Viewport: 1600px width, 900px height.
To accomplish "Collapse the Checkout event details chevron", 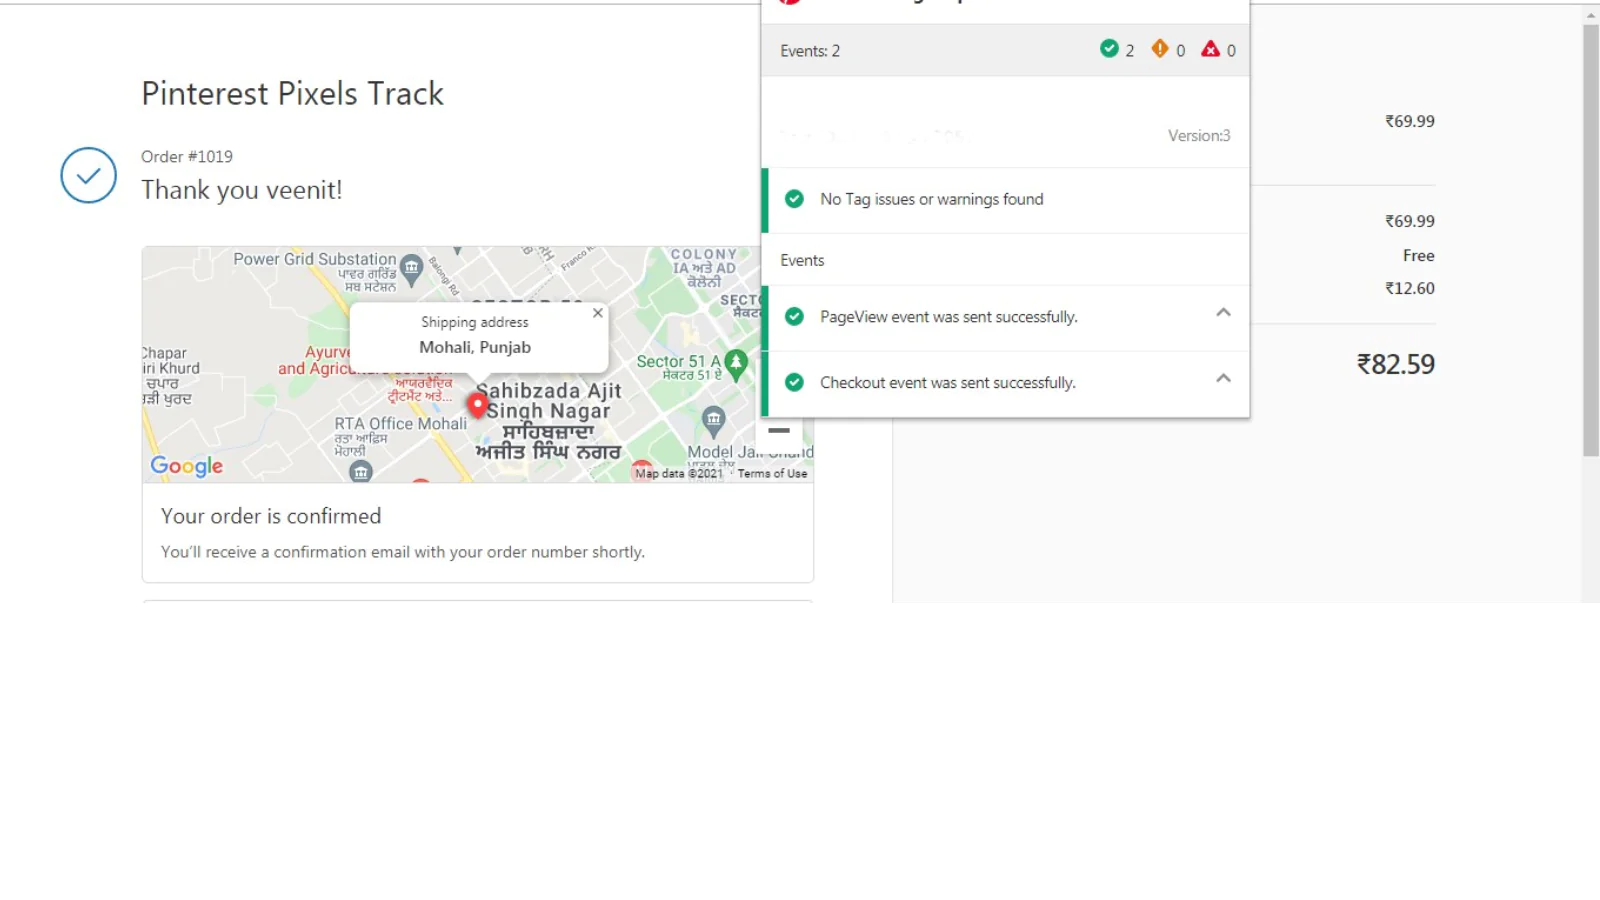I will [x=1223, y=379].
